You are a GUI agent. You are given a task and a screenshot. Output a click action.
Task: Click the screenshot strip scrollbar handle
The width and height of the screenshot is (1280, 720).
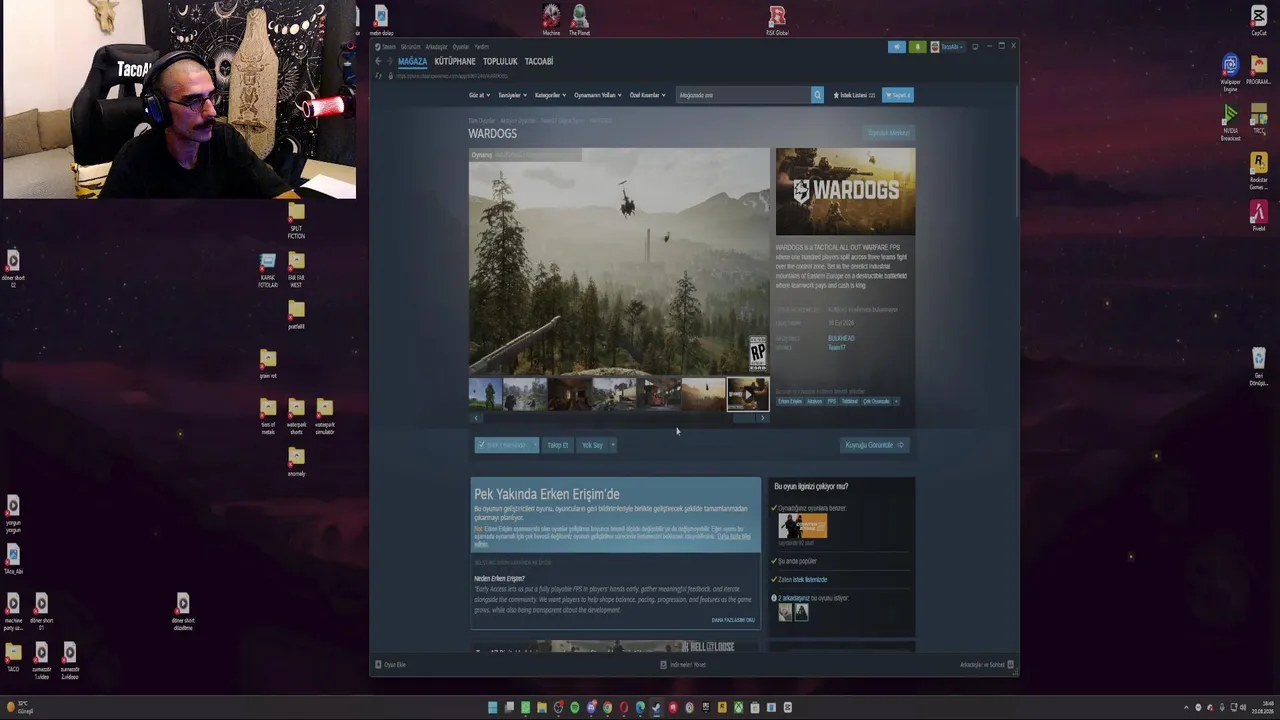coord(745,418)
